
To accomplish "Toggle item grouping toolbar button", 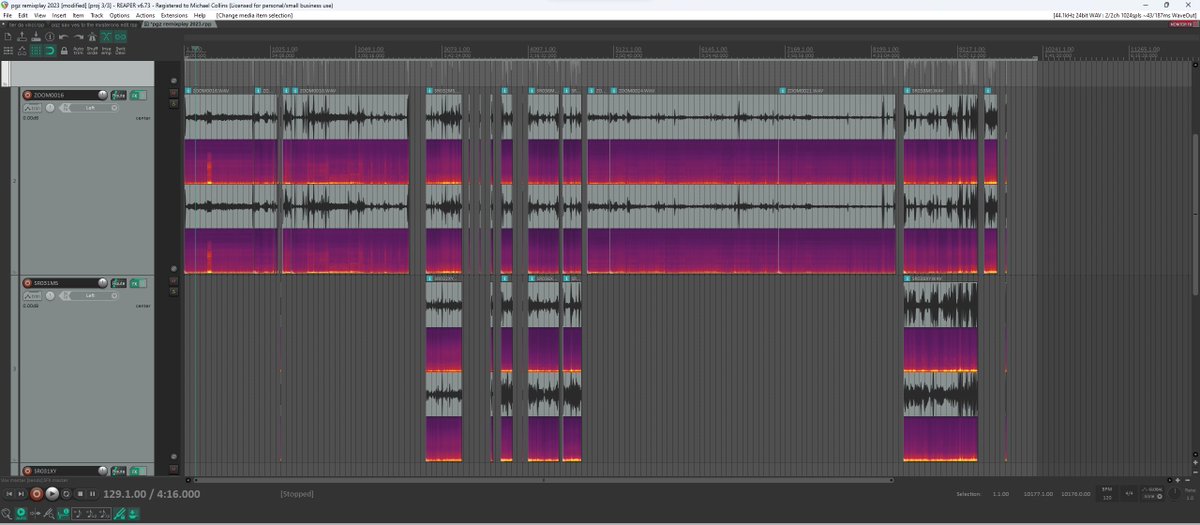I will pyautogui.click(x=120, y=37).
